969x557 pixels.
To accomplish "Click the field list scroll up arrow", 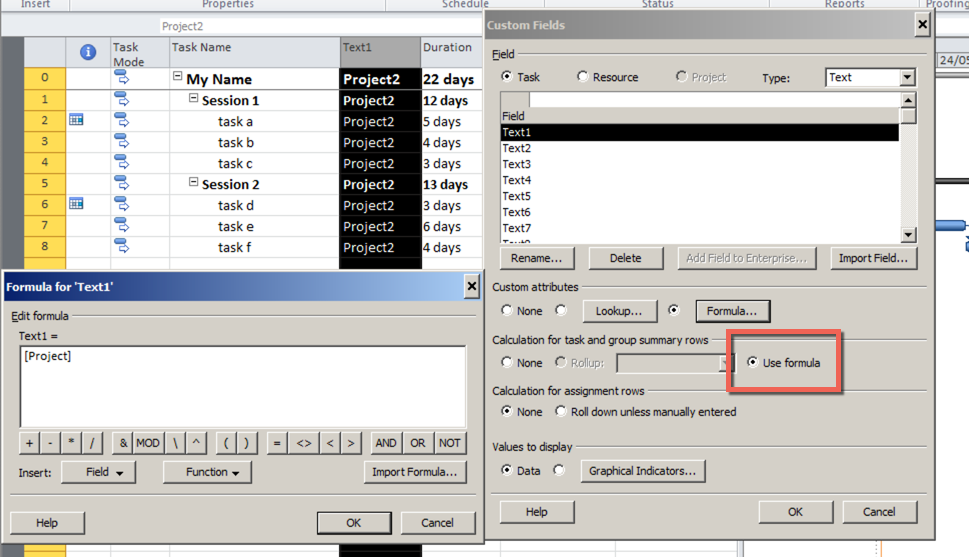I will click(x=908, y=100).
